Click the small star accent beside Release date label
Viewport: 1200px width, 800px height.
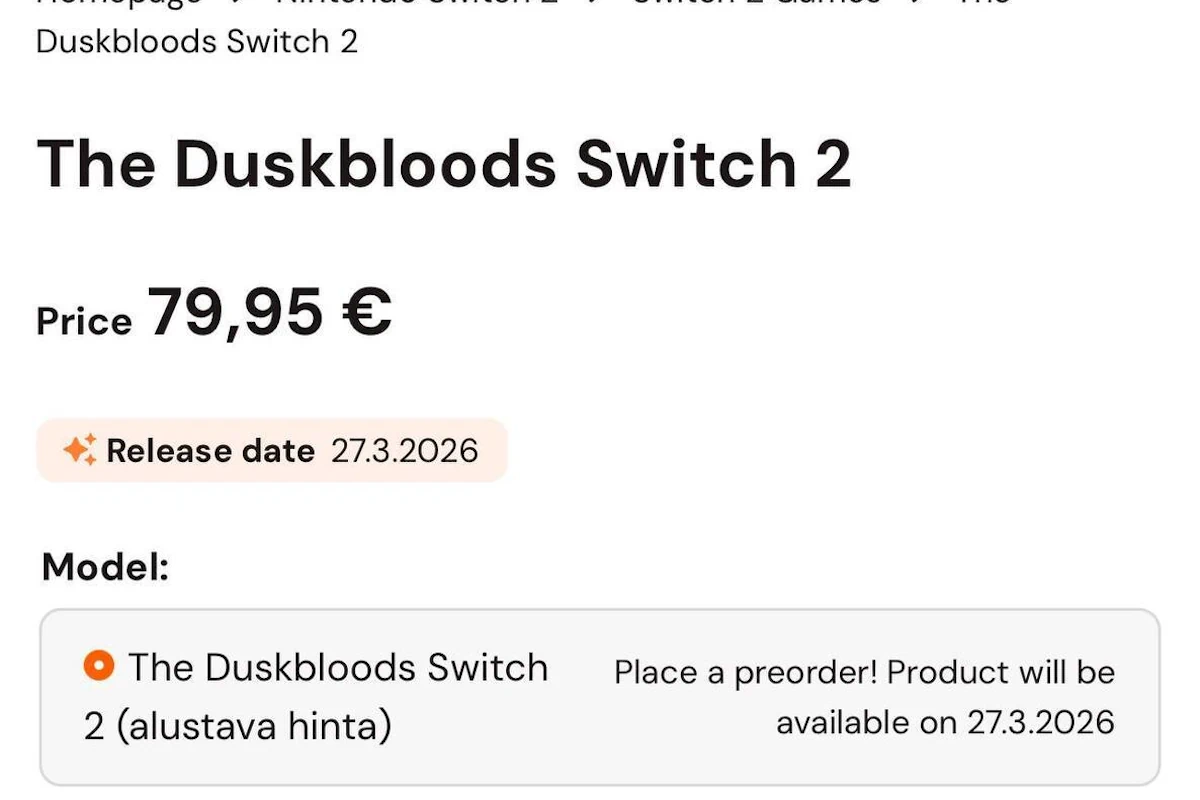pos(92,437)
